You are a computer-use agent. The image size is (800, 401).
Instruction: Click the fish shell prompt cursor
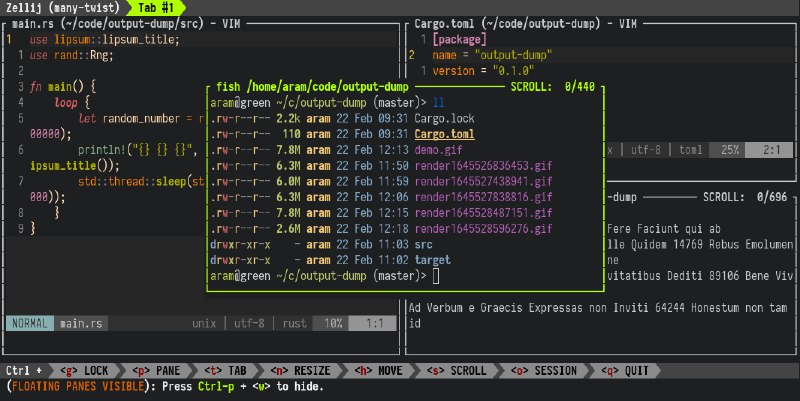point(436,275)
